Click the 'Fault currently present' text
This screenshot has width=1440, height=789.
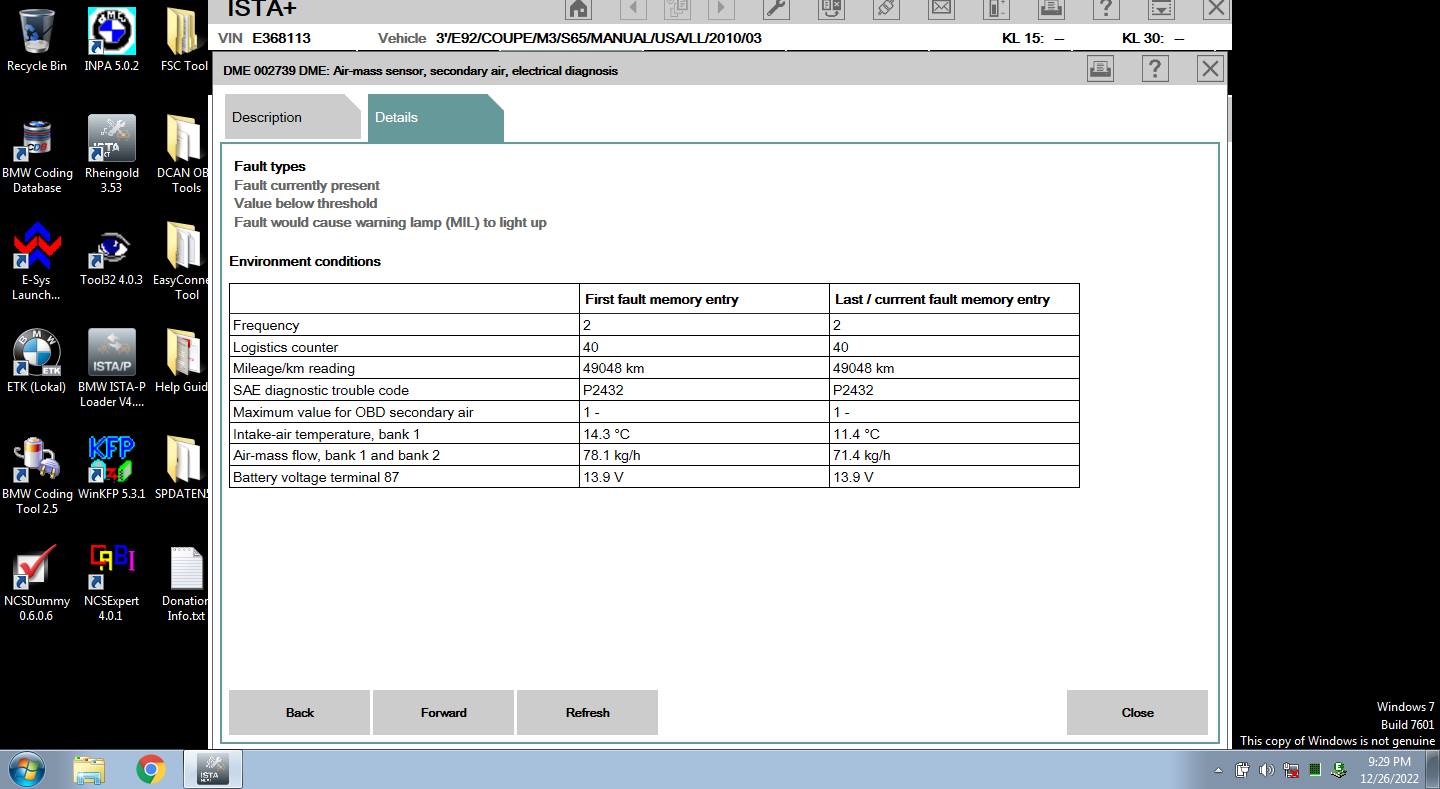tap(307, 185)
